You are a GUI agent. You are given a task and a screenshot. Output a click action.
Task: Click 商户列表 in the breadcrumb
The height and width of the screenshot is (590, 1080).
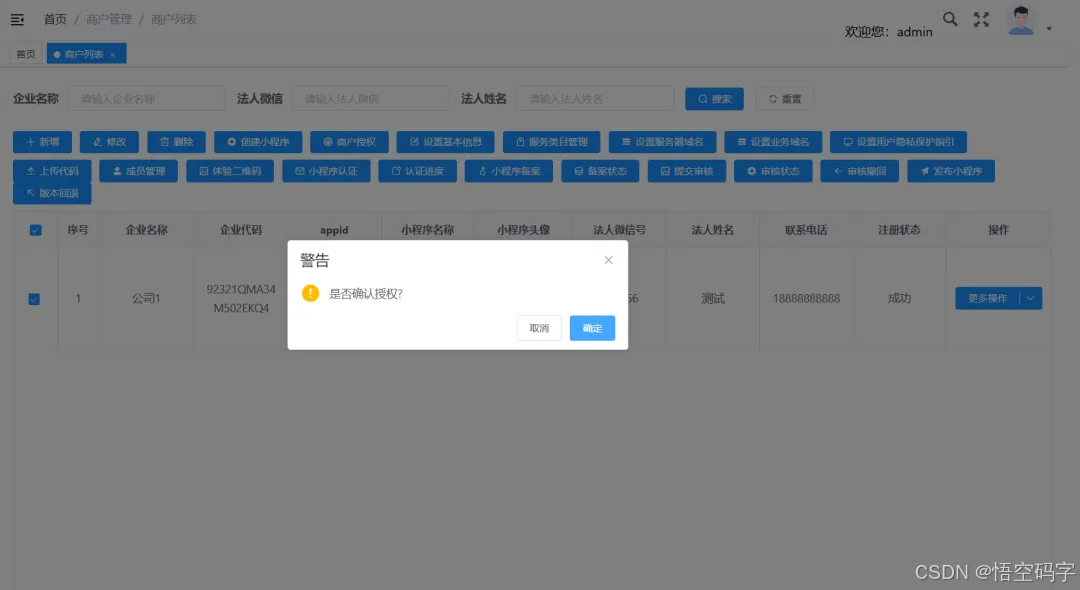coord(174,19)
